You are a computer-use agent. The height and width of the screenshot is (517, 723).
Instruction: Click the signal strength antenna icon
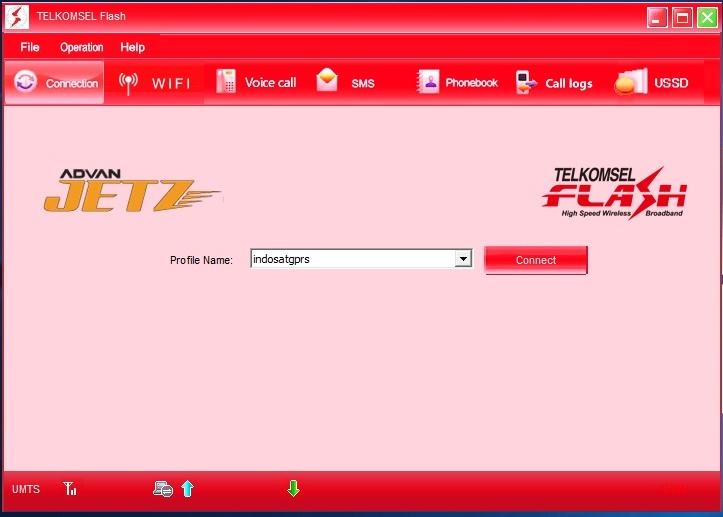[71, 488]
